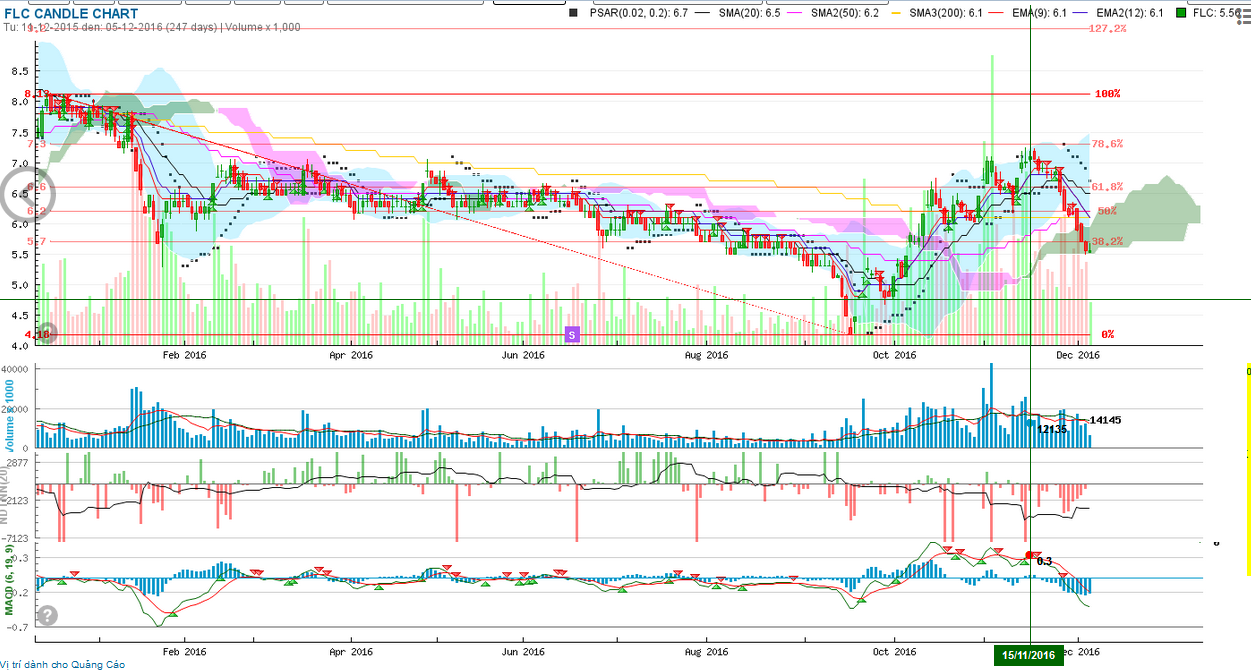Click the 0% Fibonacci label
1251x672 pixels.
[x=1108, y=334]
